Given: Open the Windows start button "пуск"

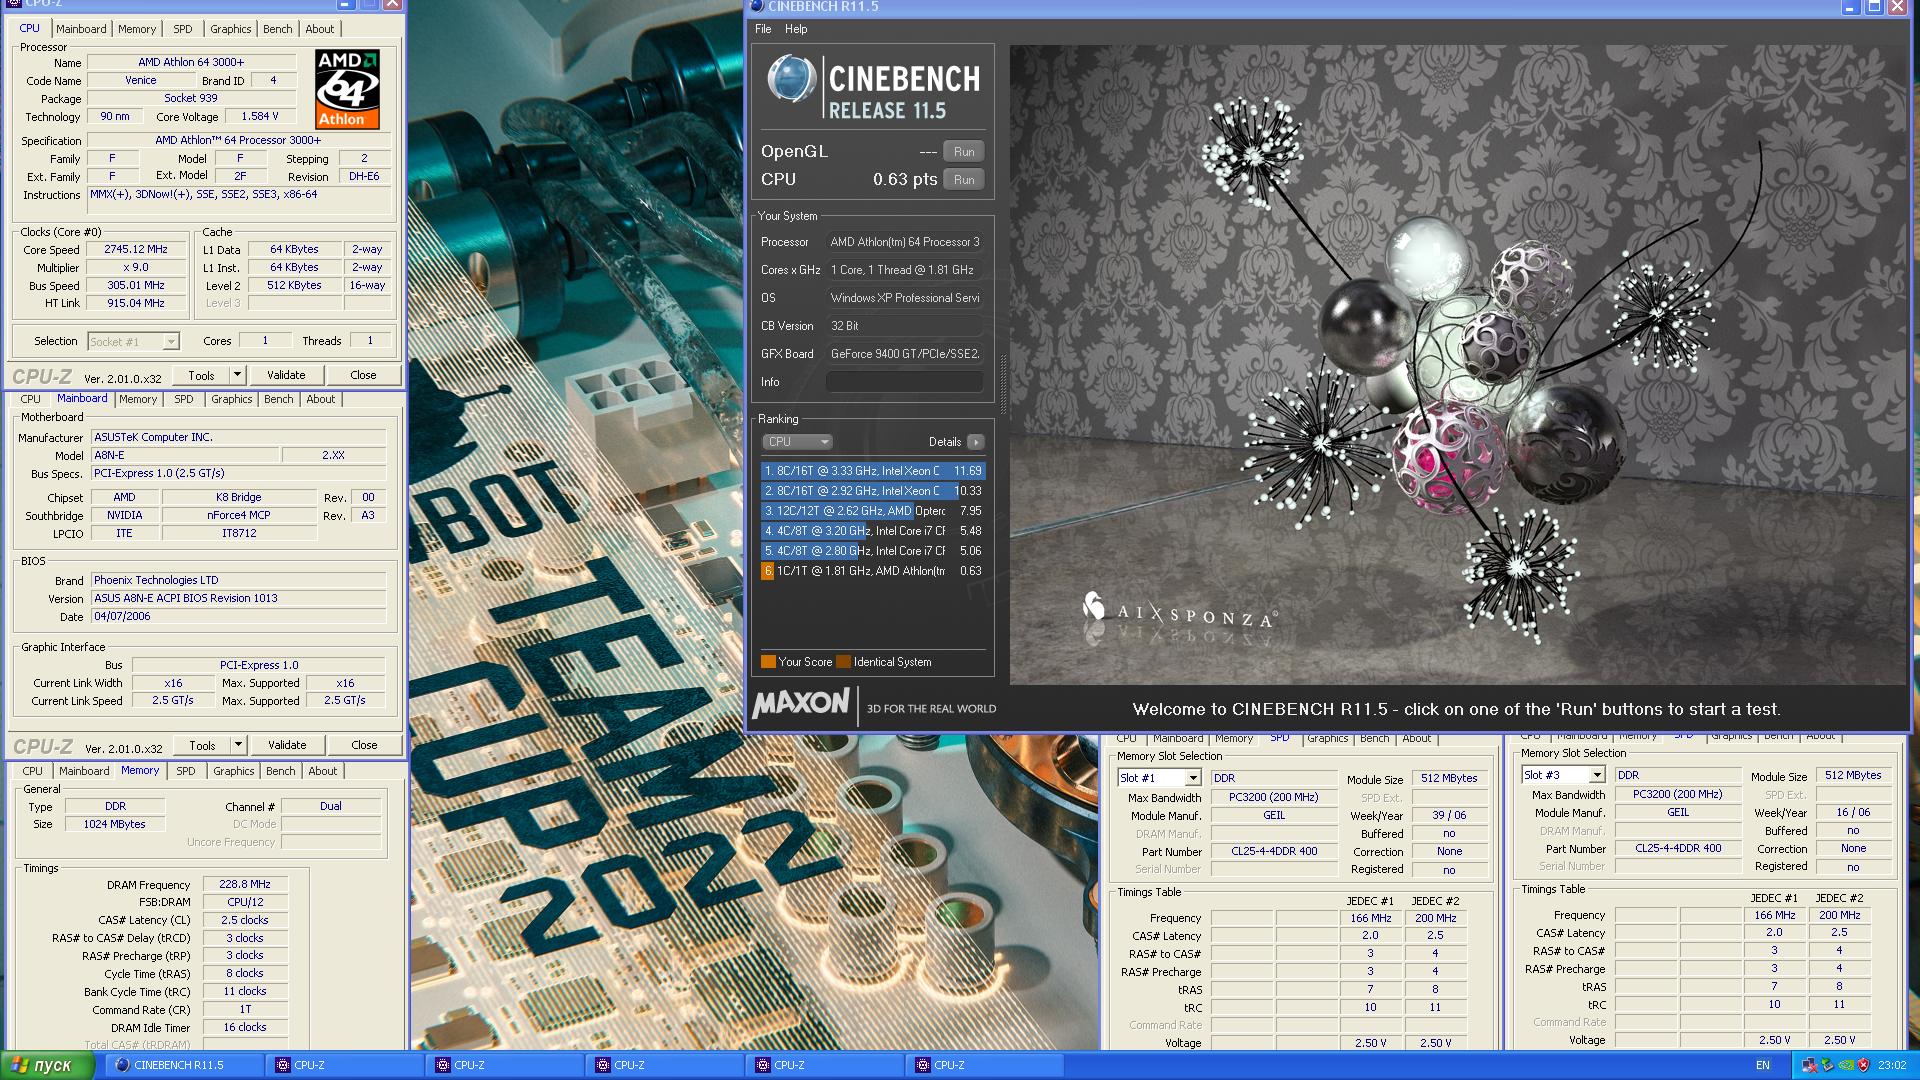Looking at the screenshot, I should pyautogui.click(x=48, y=1065).
